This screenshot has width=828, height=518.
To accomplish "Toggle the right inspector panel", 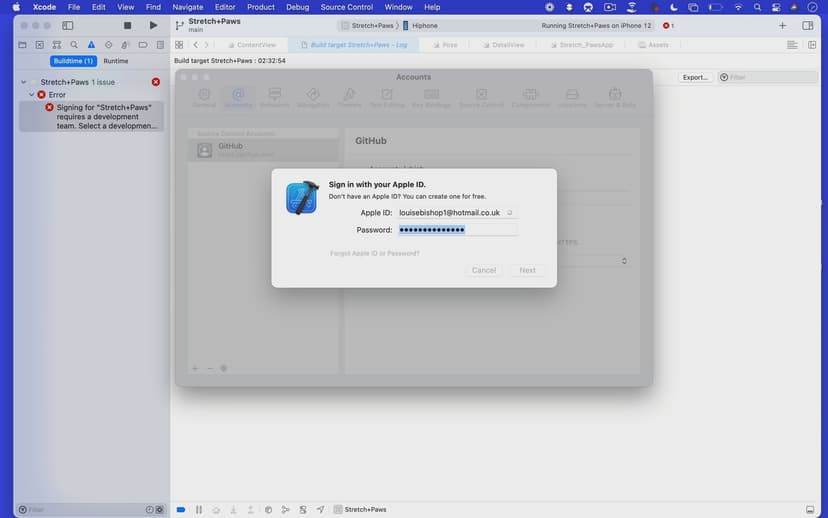I will (807, 25).
